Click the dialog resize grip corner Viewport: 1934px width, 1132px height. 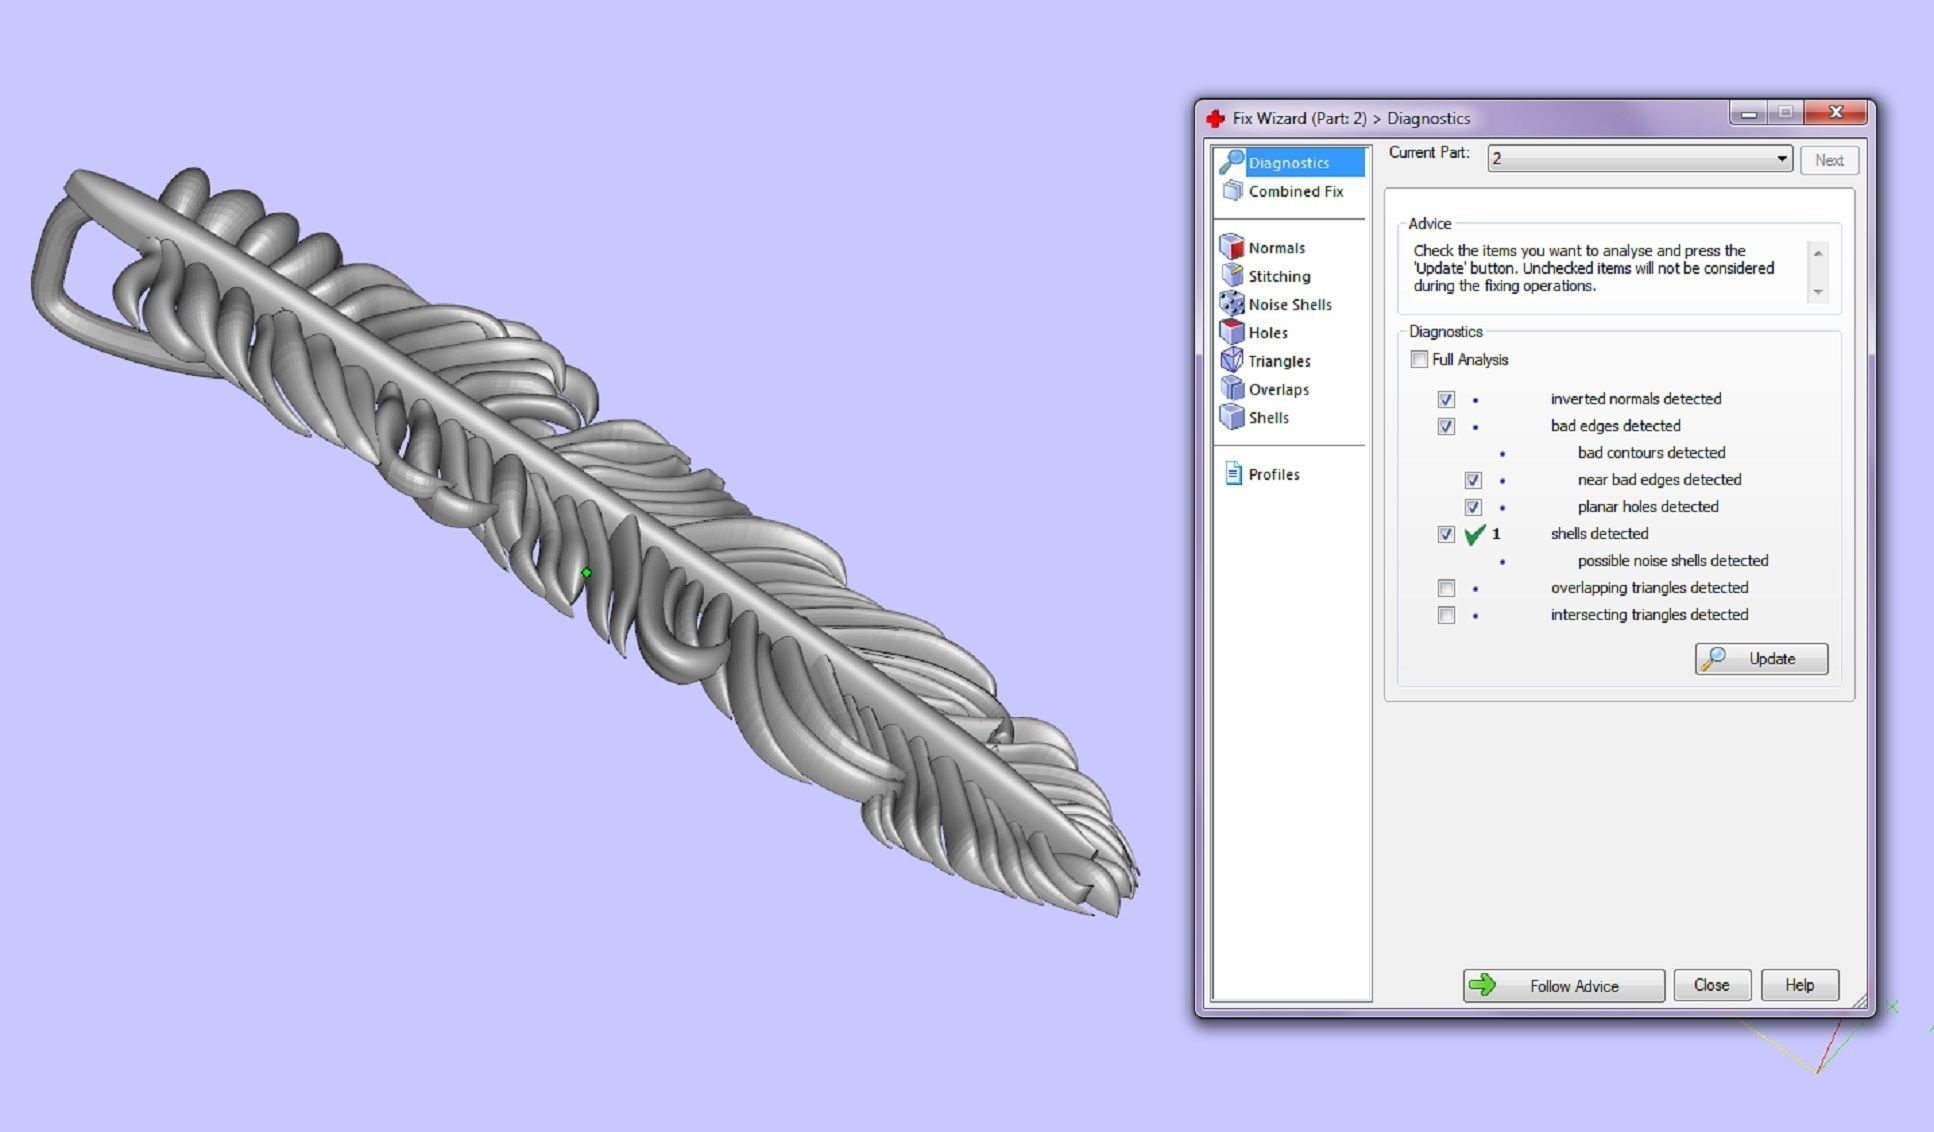tap(1860, 1001)
